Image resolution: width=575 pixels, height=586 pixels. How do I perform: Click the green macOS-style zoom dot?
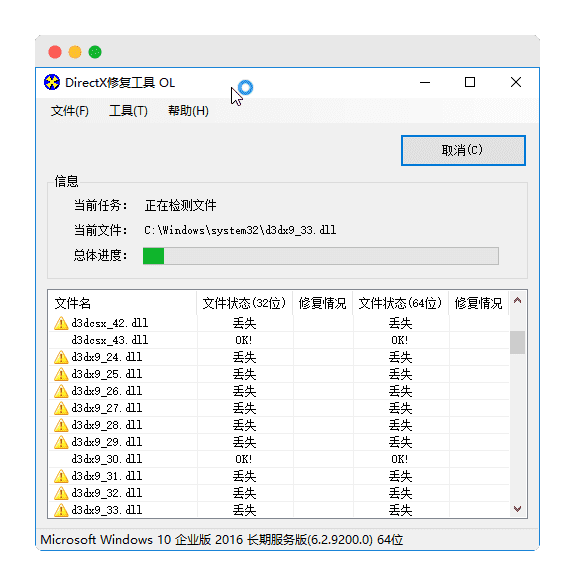point(95,52)
